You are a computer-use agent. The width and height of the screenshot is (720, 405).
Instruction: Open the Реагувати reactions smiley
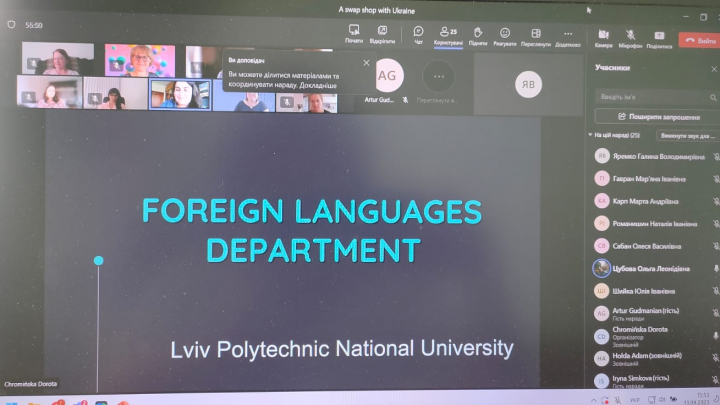[505, 36]
